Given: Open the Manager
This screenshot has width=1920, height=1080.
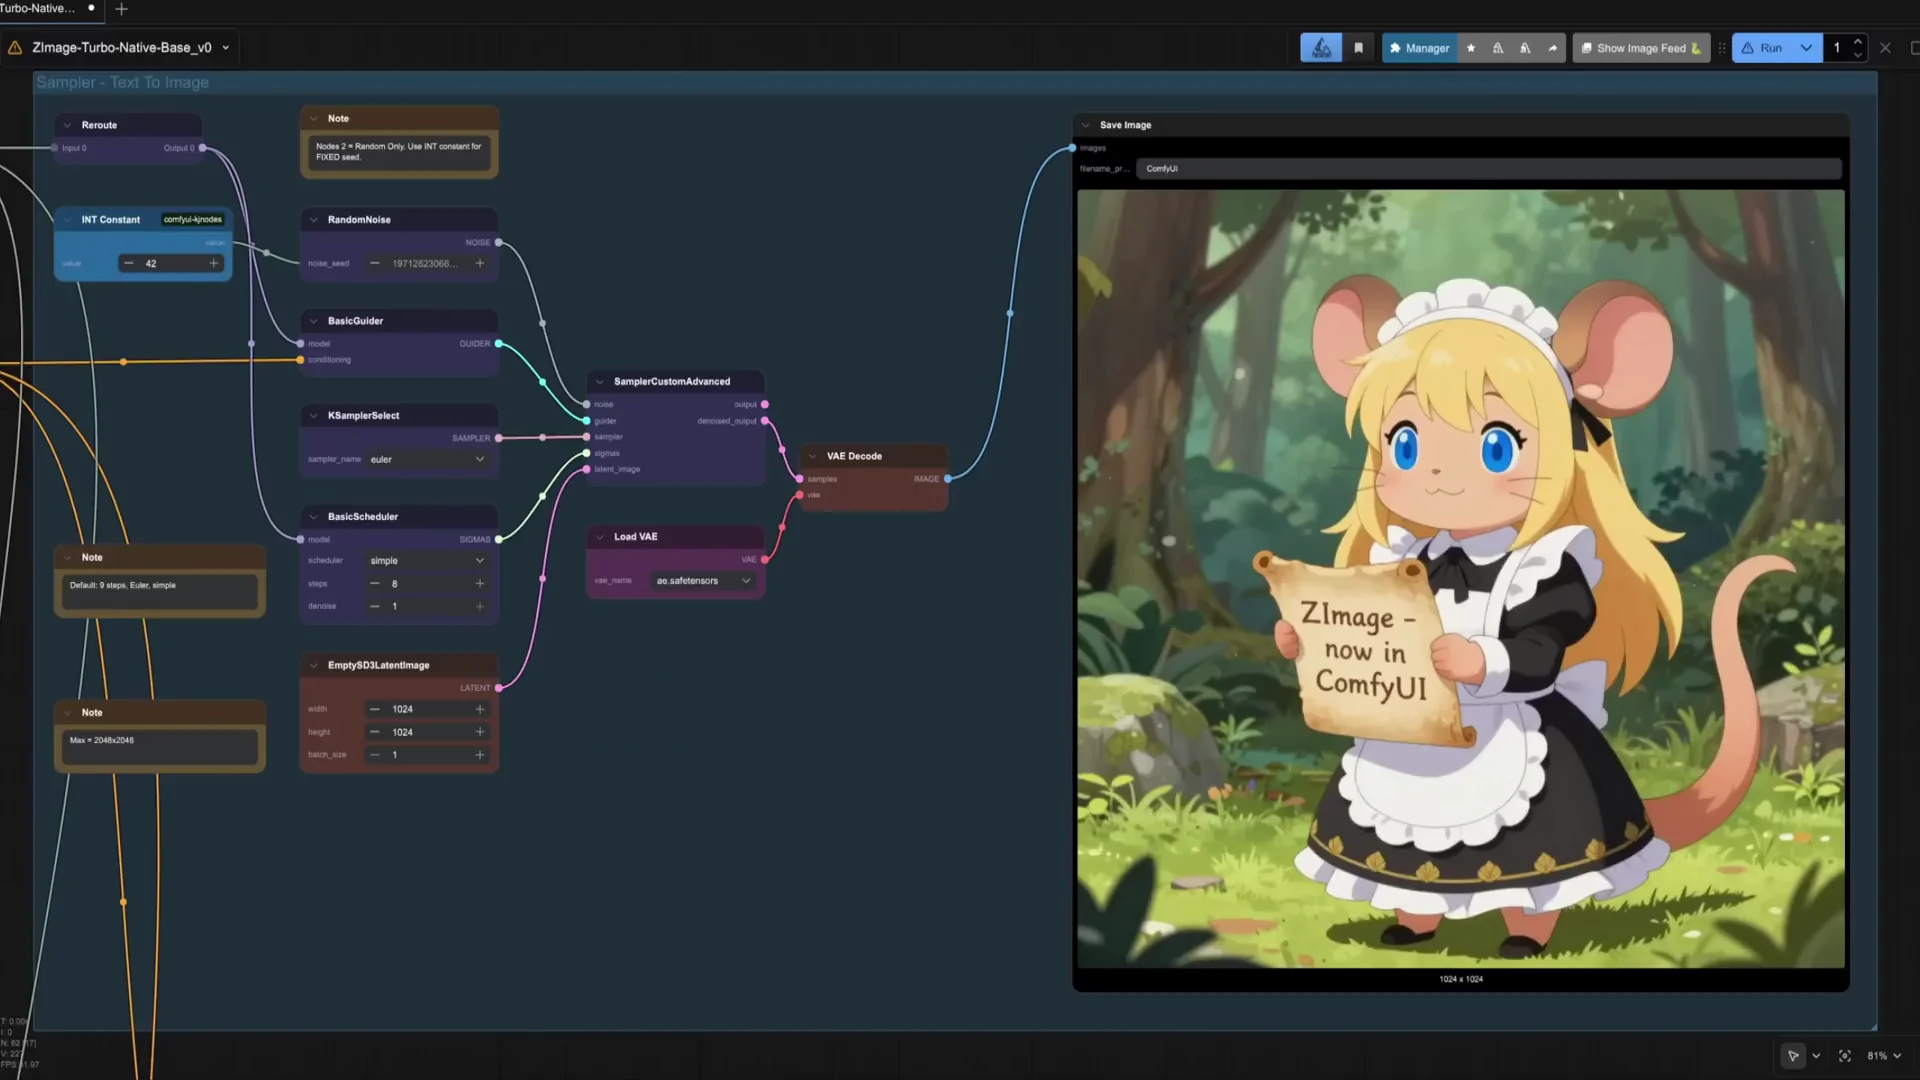Looking at the screenshot, I should point(1420,47).
